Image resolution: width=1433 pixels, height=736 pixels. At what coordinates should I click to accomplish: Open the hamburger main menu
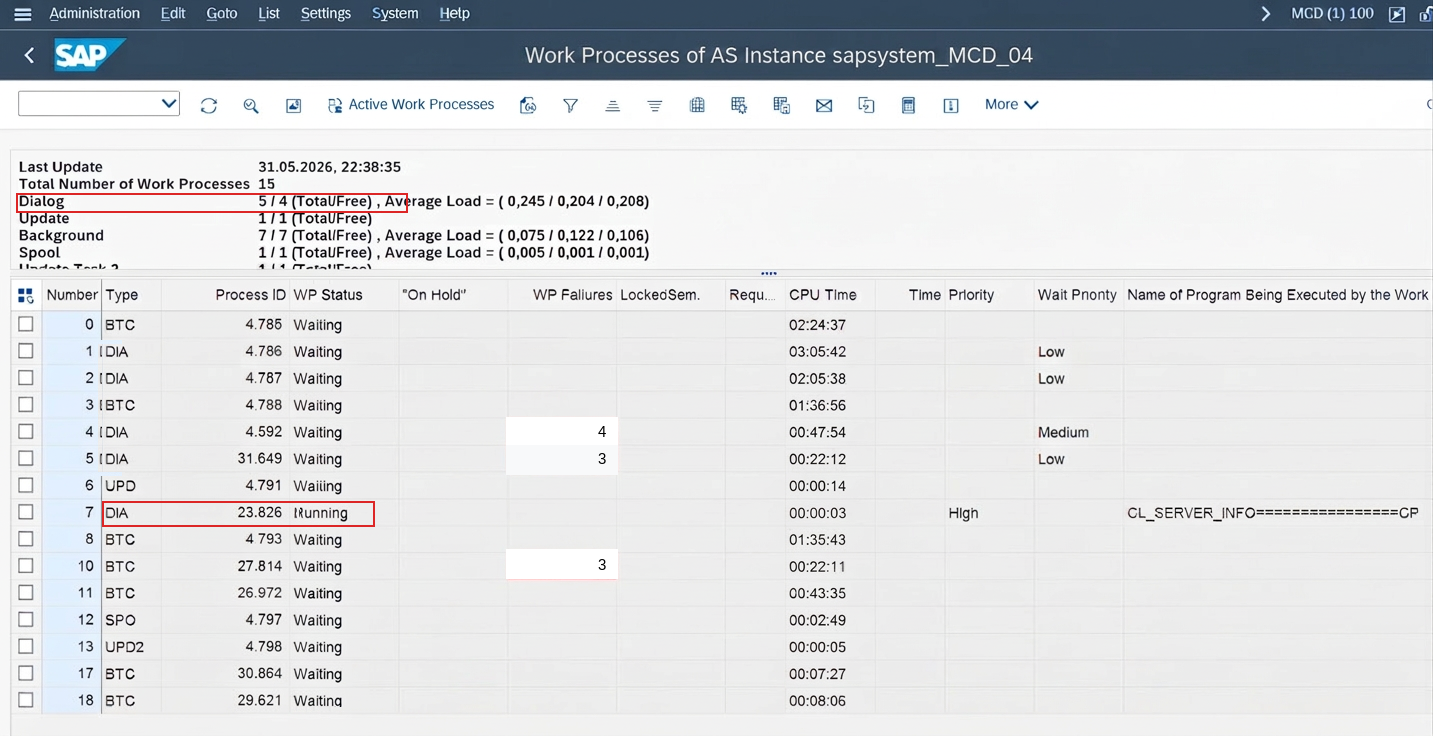(23, 14)
